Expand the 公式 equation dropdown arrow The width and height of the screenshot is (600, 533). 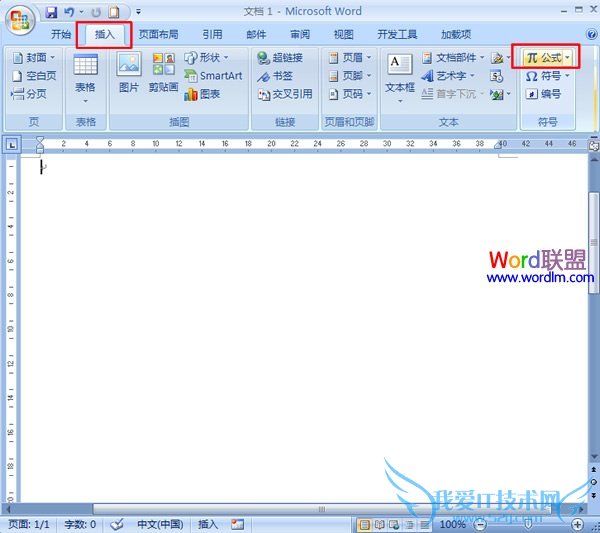(567, 58)
